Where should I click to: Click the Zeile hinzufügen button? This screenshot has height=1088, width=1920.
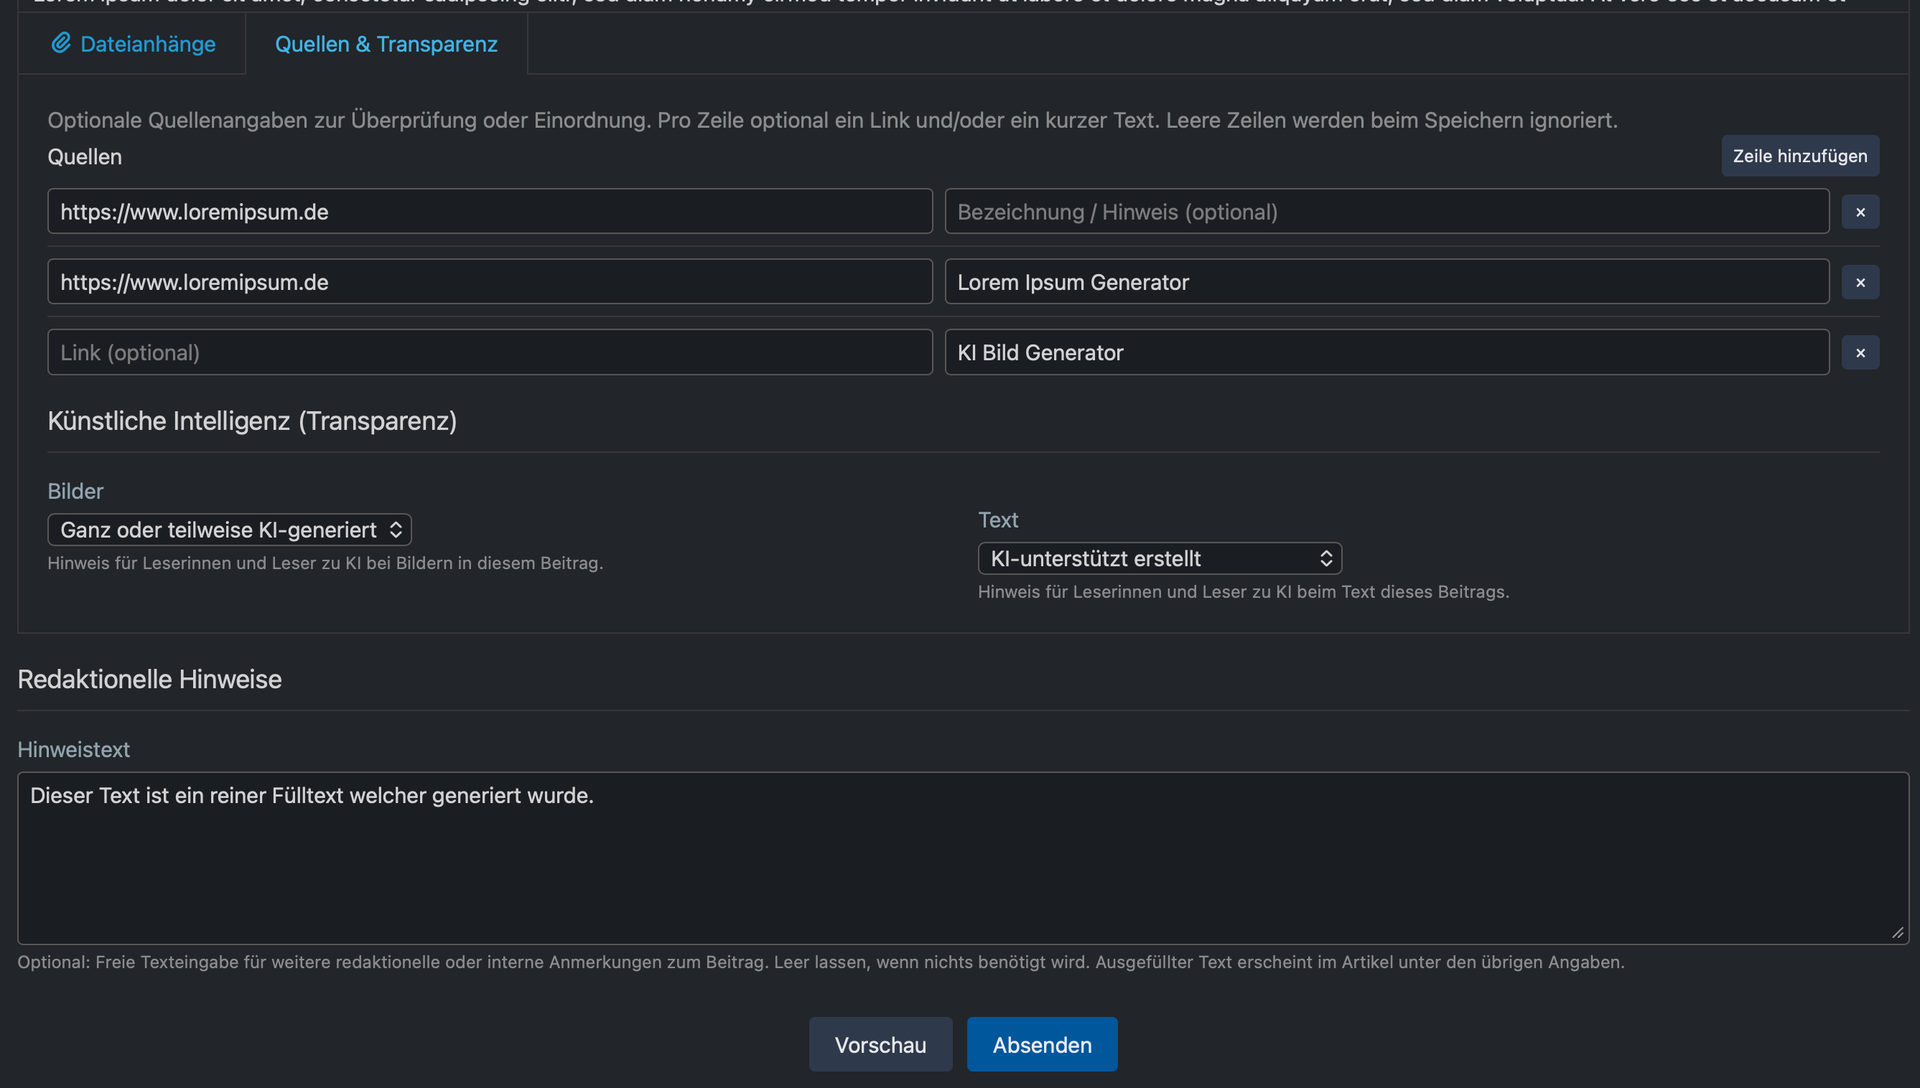1799,156
